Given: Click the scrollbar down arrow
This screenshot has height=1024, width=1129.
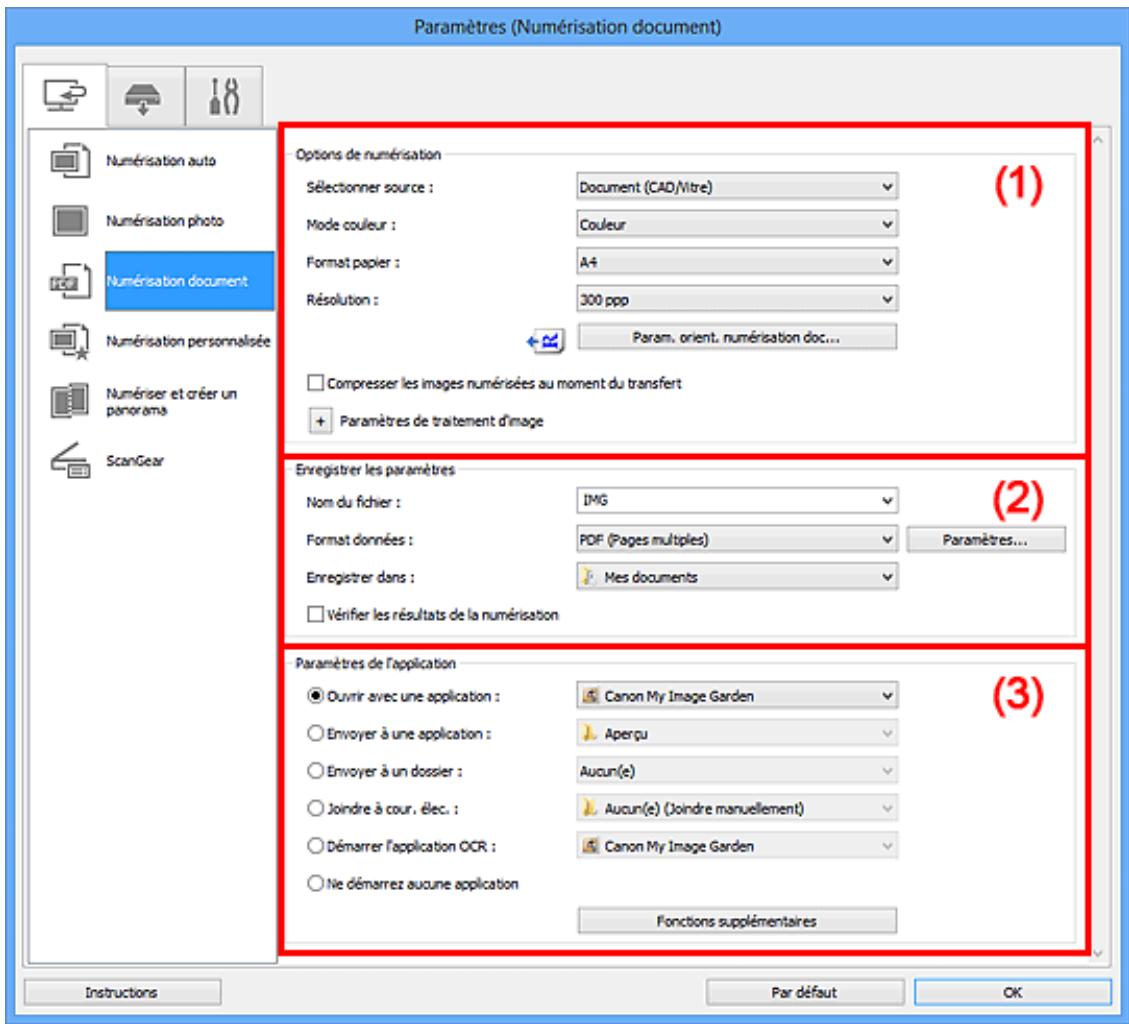Looking at the screenshot, I should point(1097,953).
